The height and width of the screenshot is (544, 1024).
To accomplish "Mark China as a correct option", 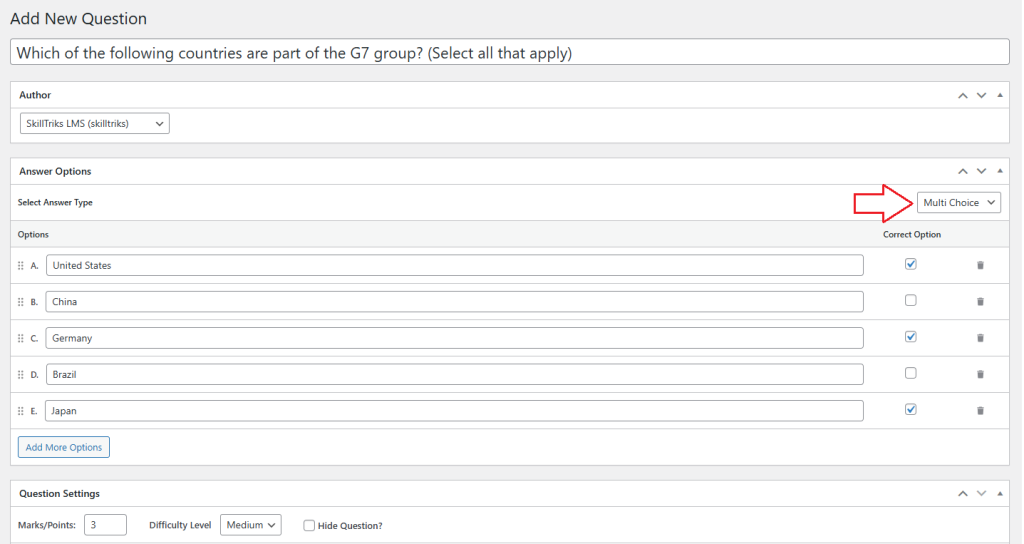I will 910,300.
